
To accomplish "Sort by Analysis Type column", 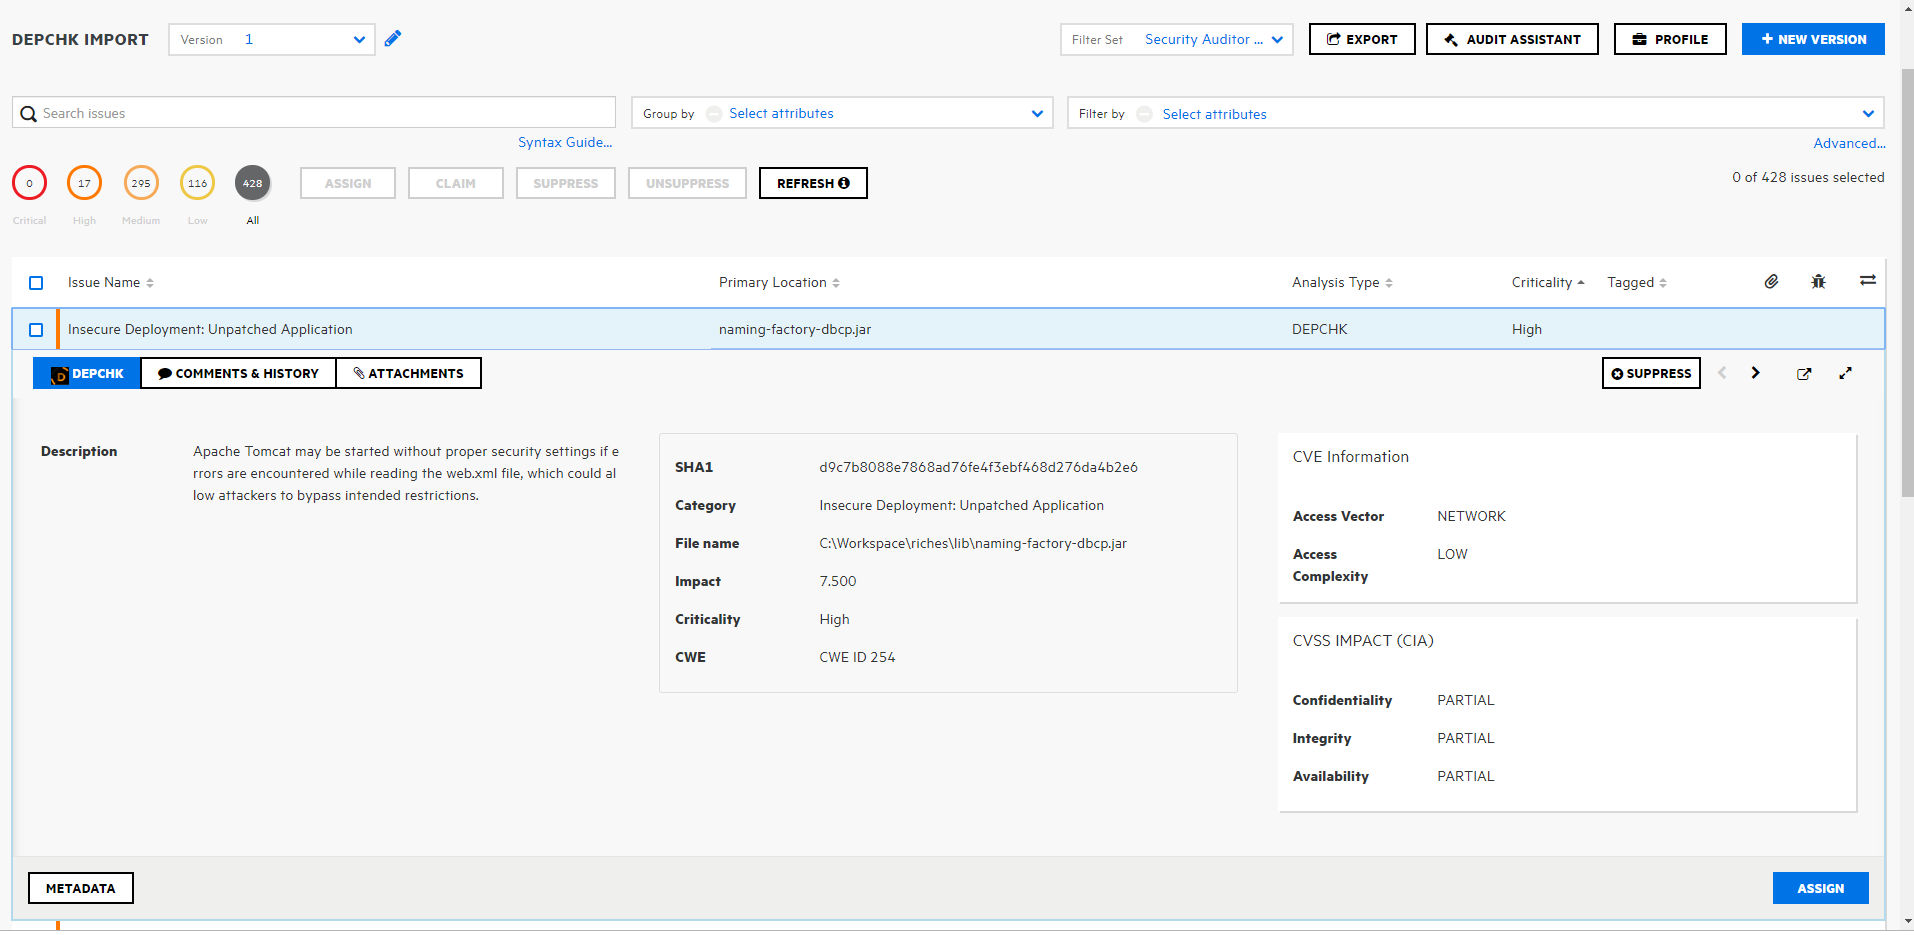I will (x=1342, y=283).
